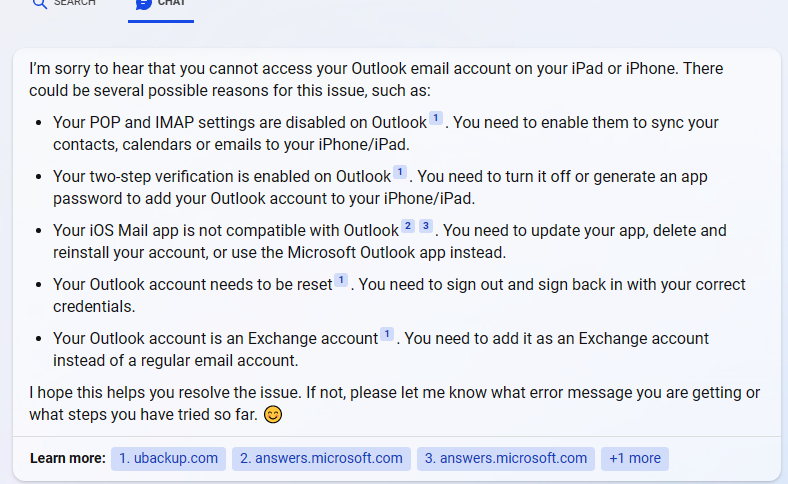Click the magnifier icon on the Search tab
The image size is (788, 484).
40,3
